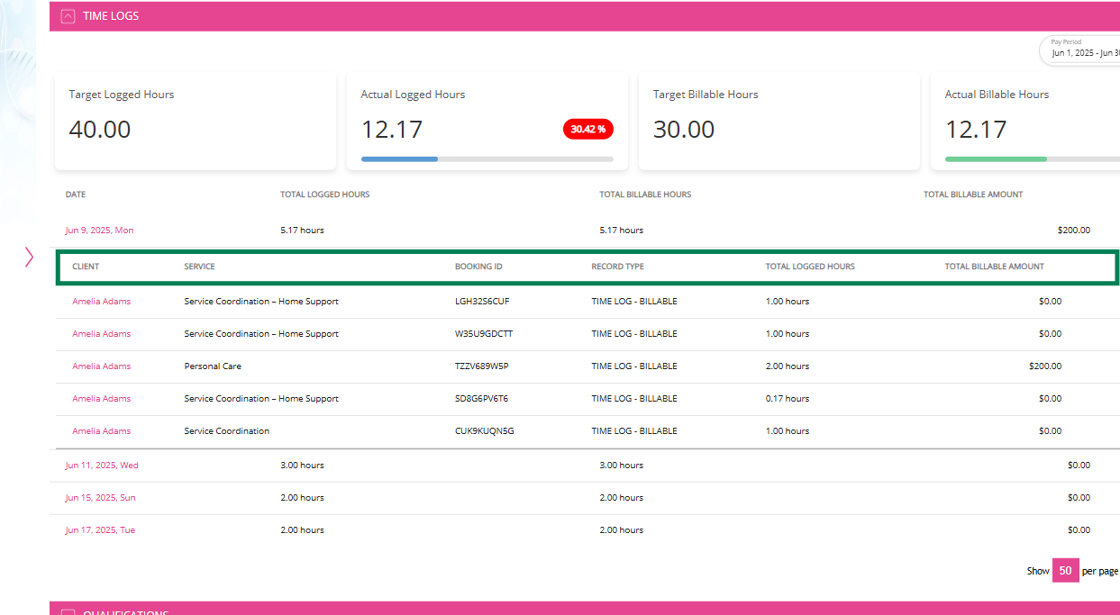
Task: Click the $200.00 amount in Personal Care row
Action: click(x=1045, y=366)
